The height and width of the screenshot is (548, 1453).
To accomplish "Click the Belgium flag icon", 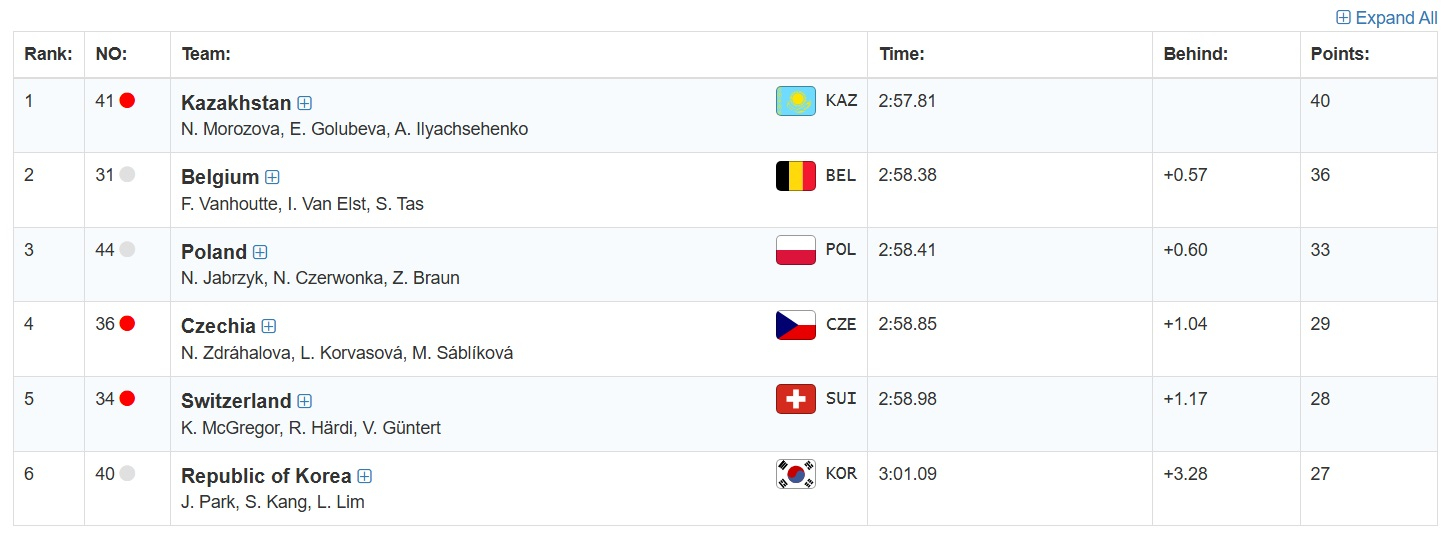I will 795,176.
